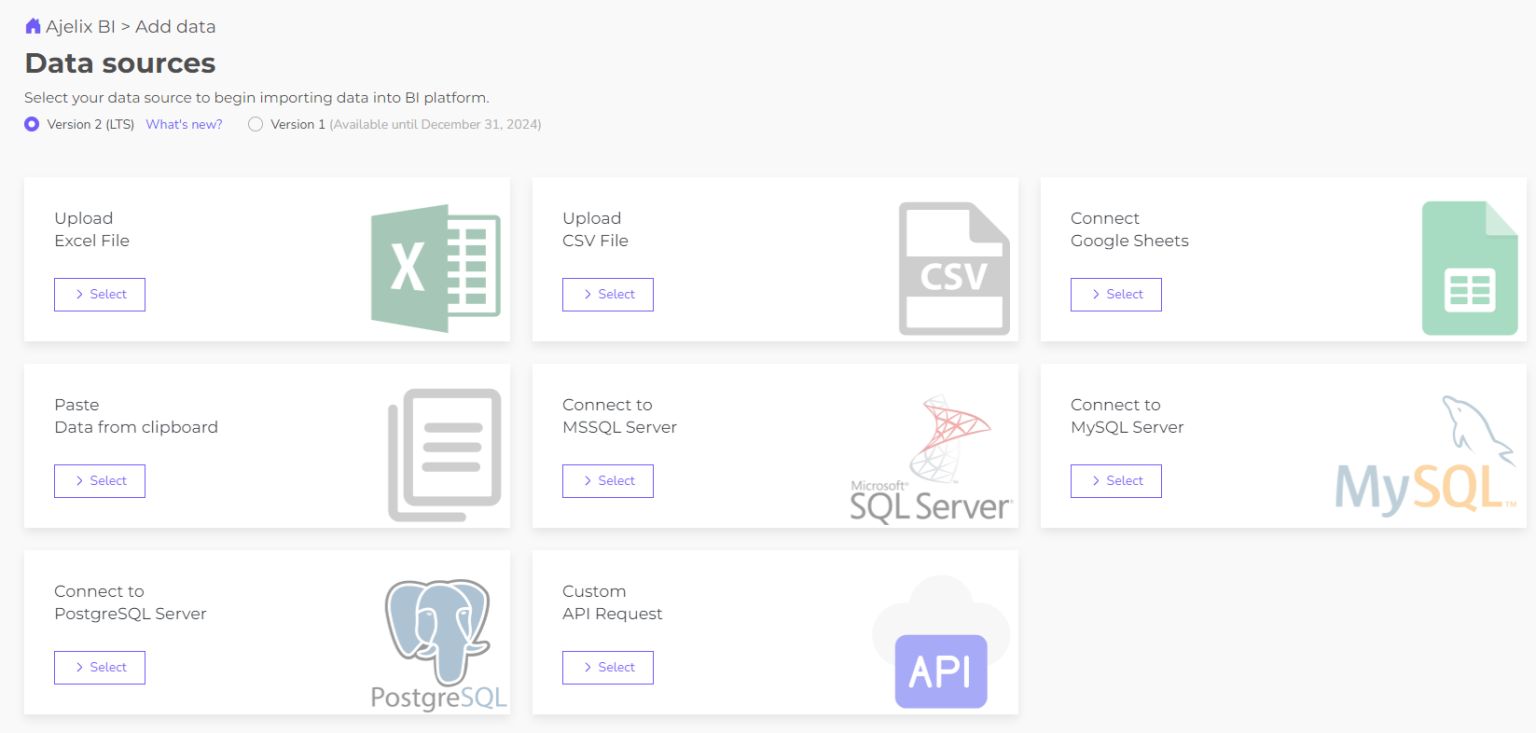Click the Microsoft SQL Server logo

[932, 459]
